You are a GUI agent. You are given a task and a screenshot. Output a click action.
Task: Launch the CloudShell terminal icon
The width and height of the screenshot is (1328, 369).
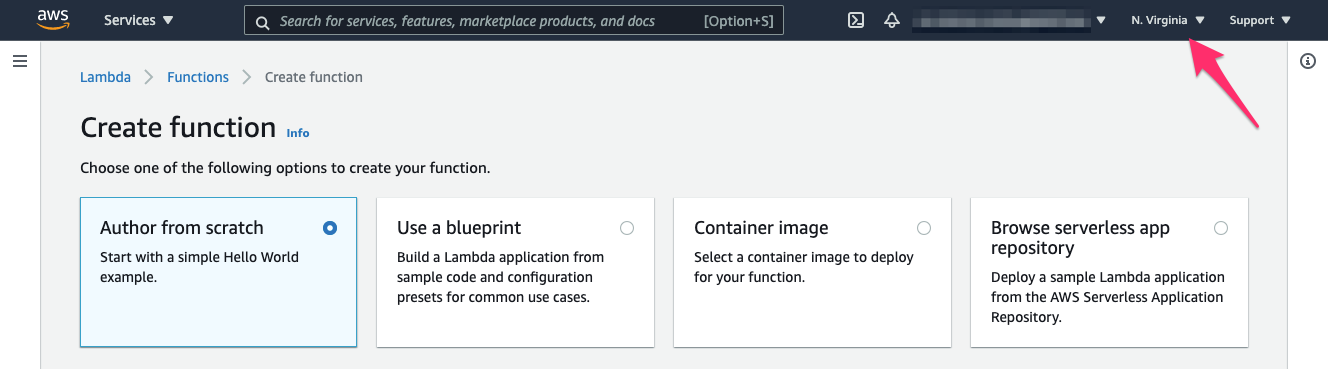tap(856, 20)
